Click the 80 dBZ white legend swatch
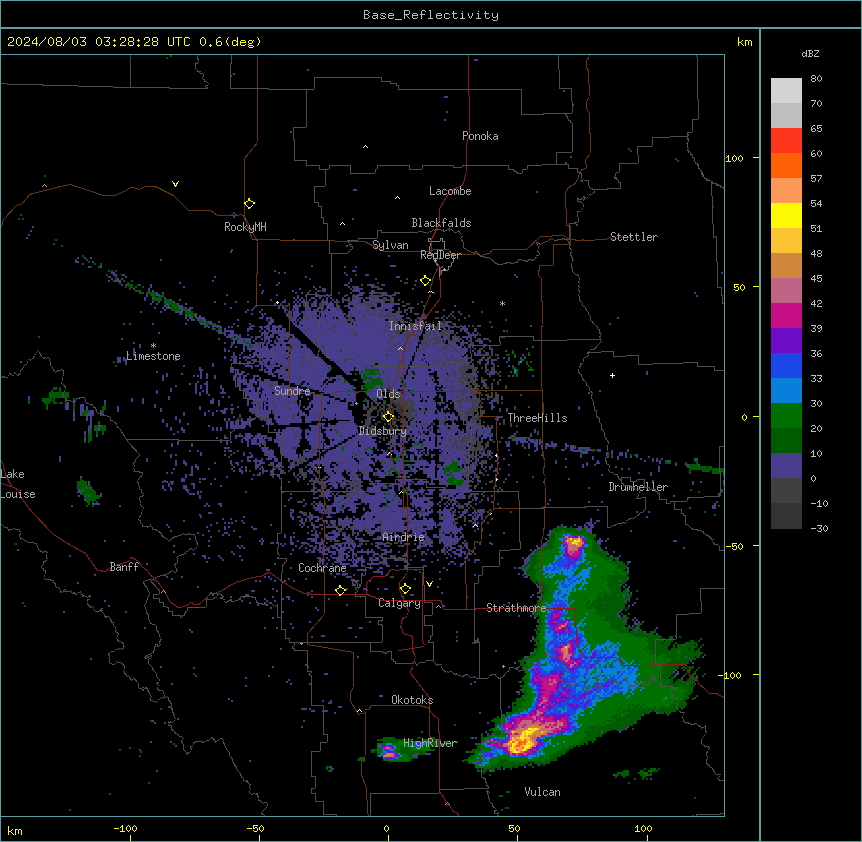The image size is (862, 842). coord(786,91)
